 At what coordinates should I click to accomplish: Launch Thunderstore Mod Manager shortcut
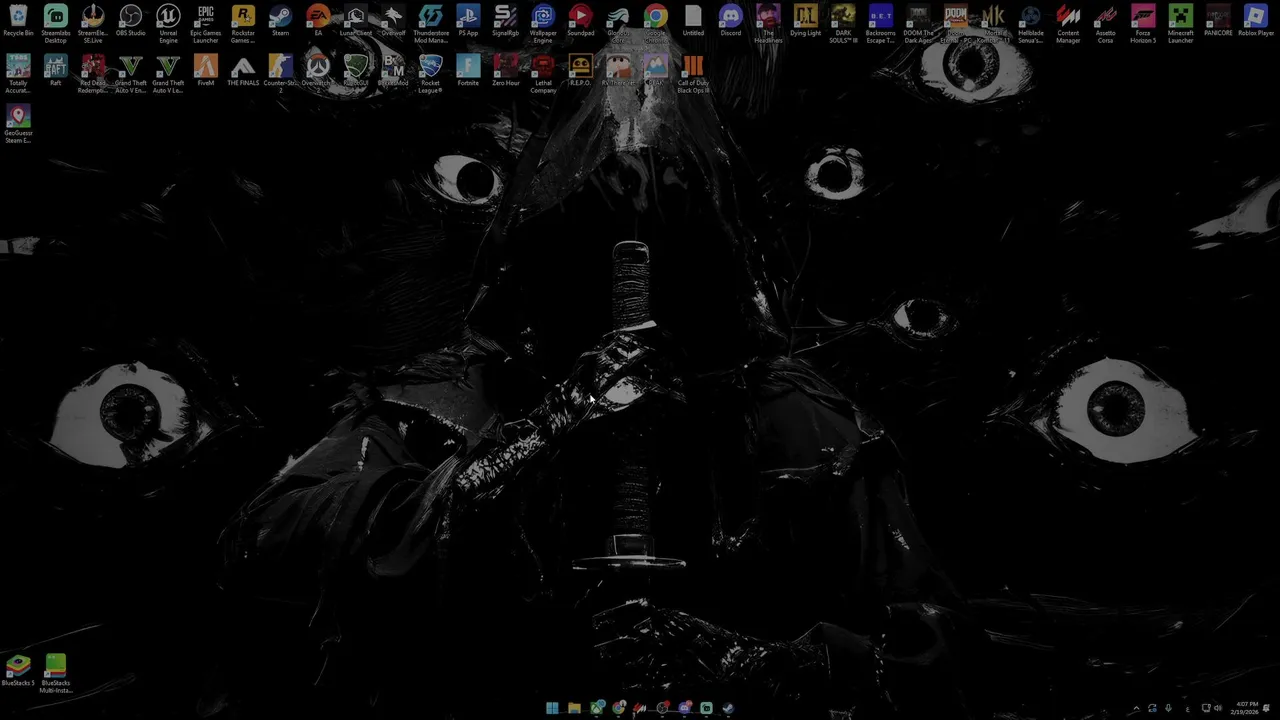pos(431,24)
